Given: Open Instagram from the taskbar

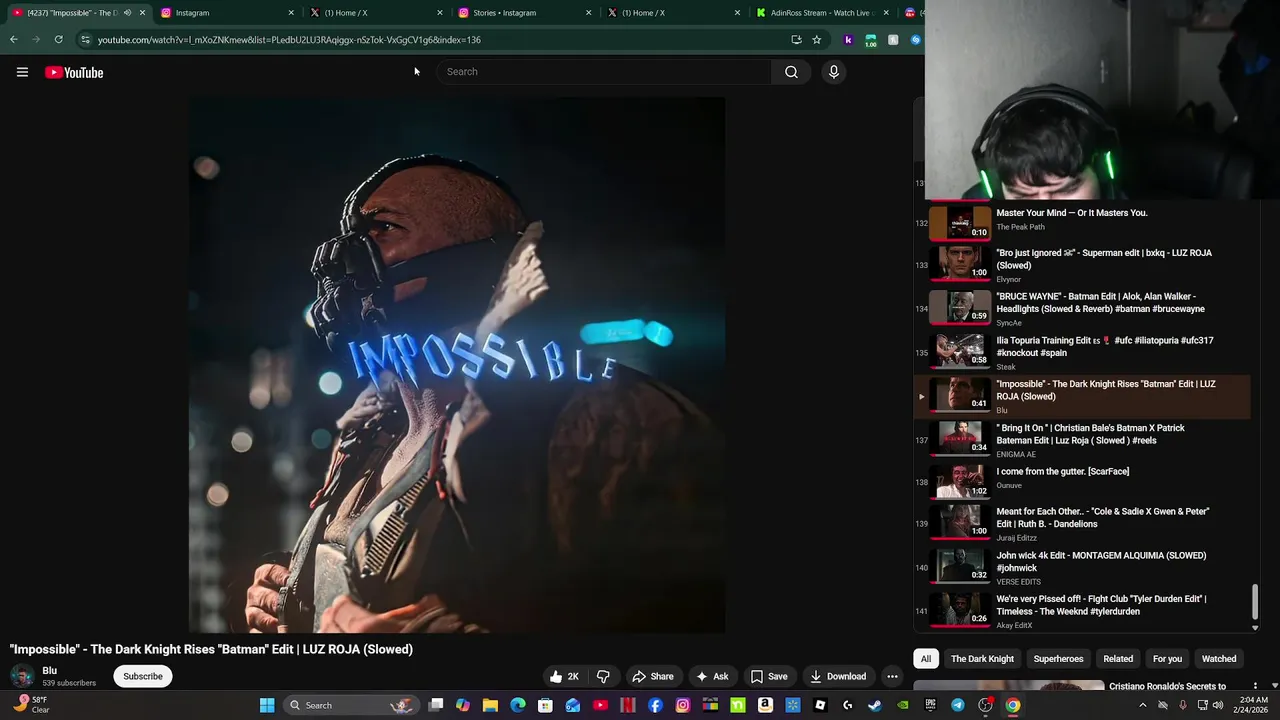Looking at the screenshot, I should (x=683, y=705).
